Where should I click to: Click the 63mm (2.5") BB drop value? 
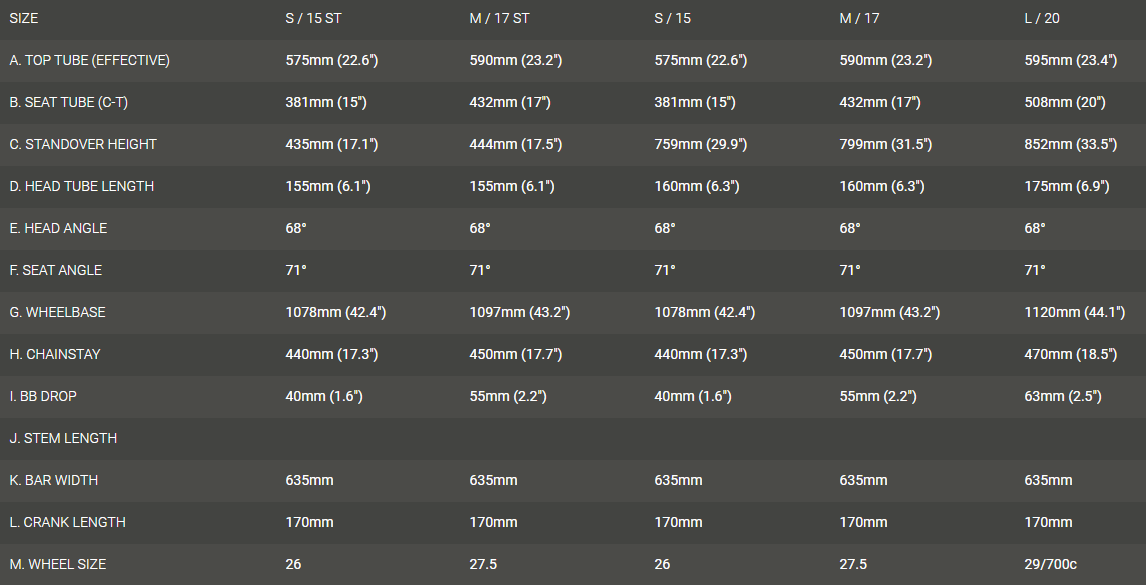[1063, 396]
